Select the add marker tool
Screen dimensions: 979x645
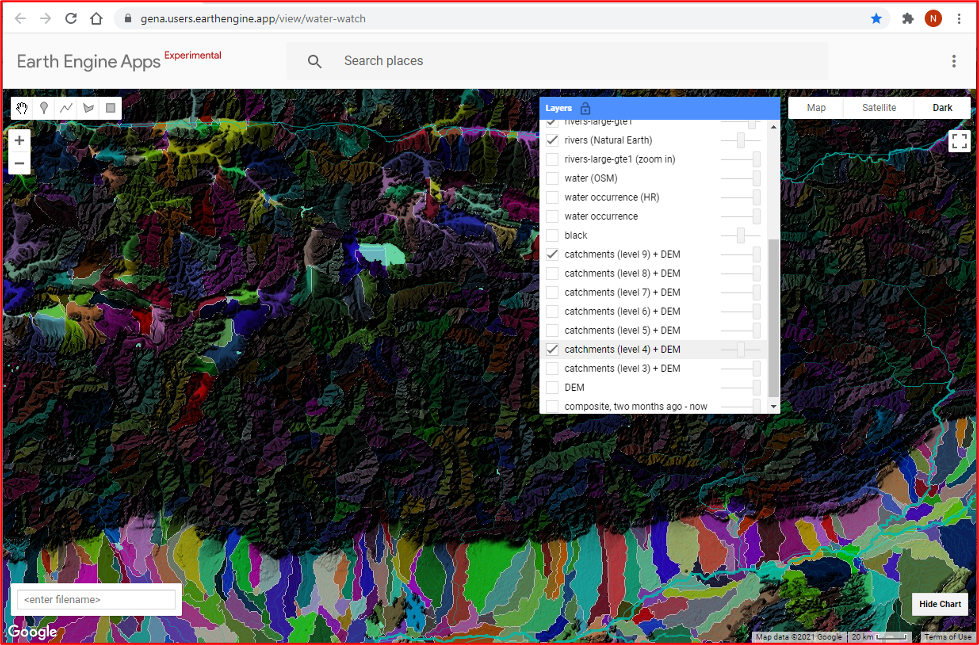click(x=44, y=108)
